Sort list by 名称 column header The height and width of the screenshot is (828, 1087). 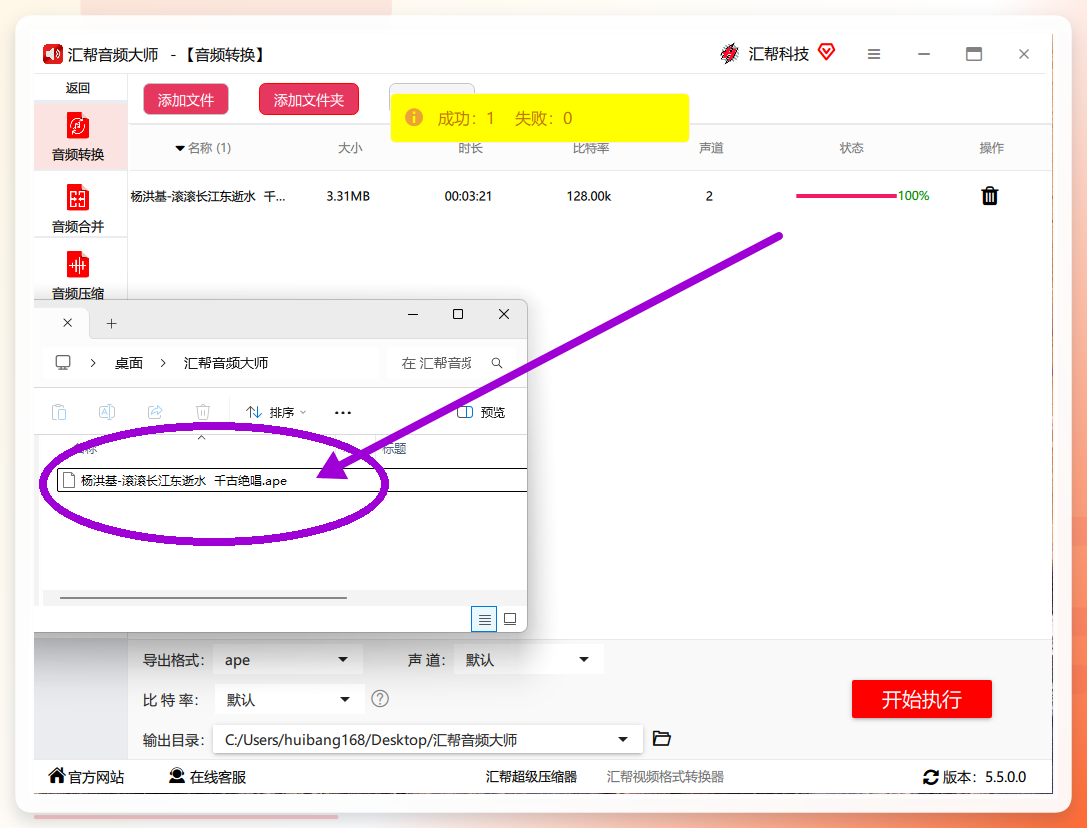click(x=203, y=148)
